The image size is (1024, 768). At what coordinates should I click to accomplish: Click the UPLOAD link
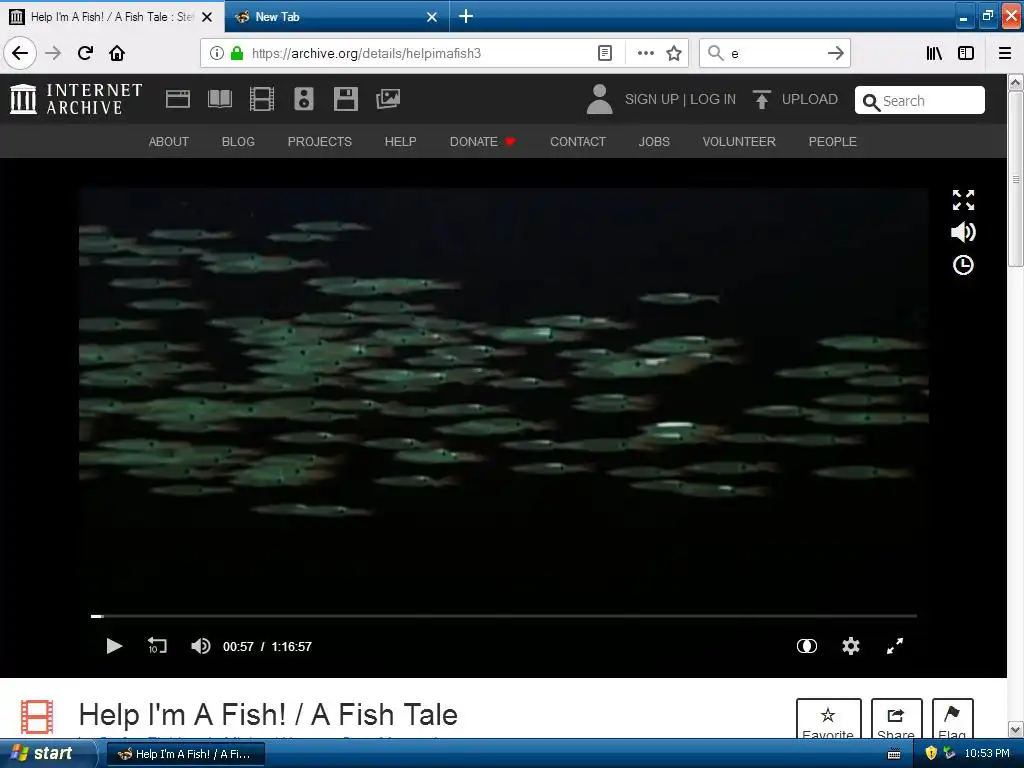coord(809,99)
